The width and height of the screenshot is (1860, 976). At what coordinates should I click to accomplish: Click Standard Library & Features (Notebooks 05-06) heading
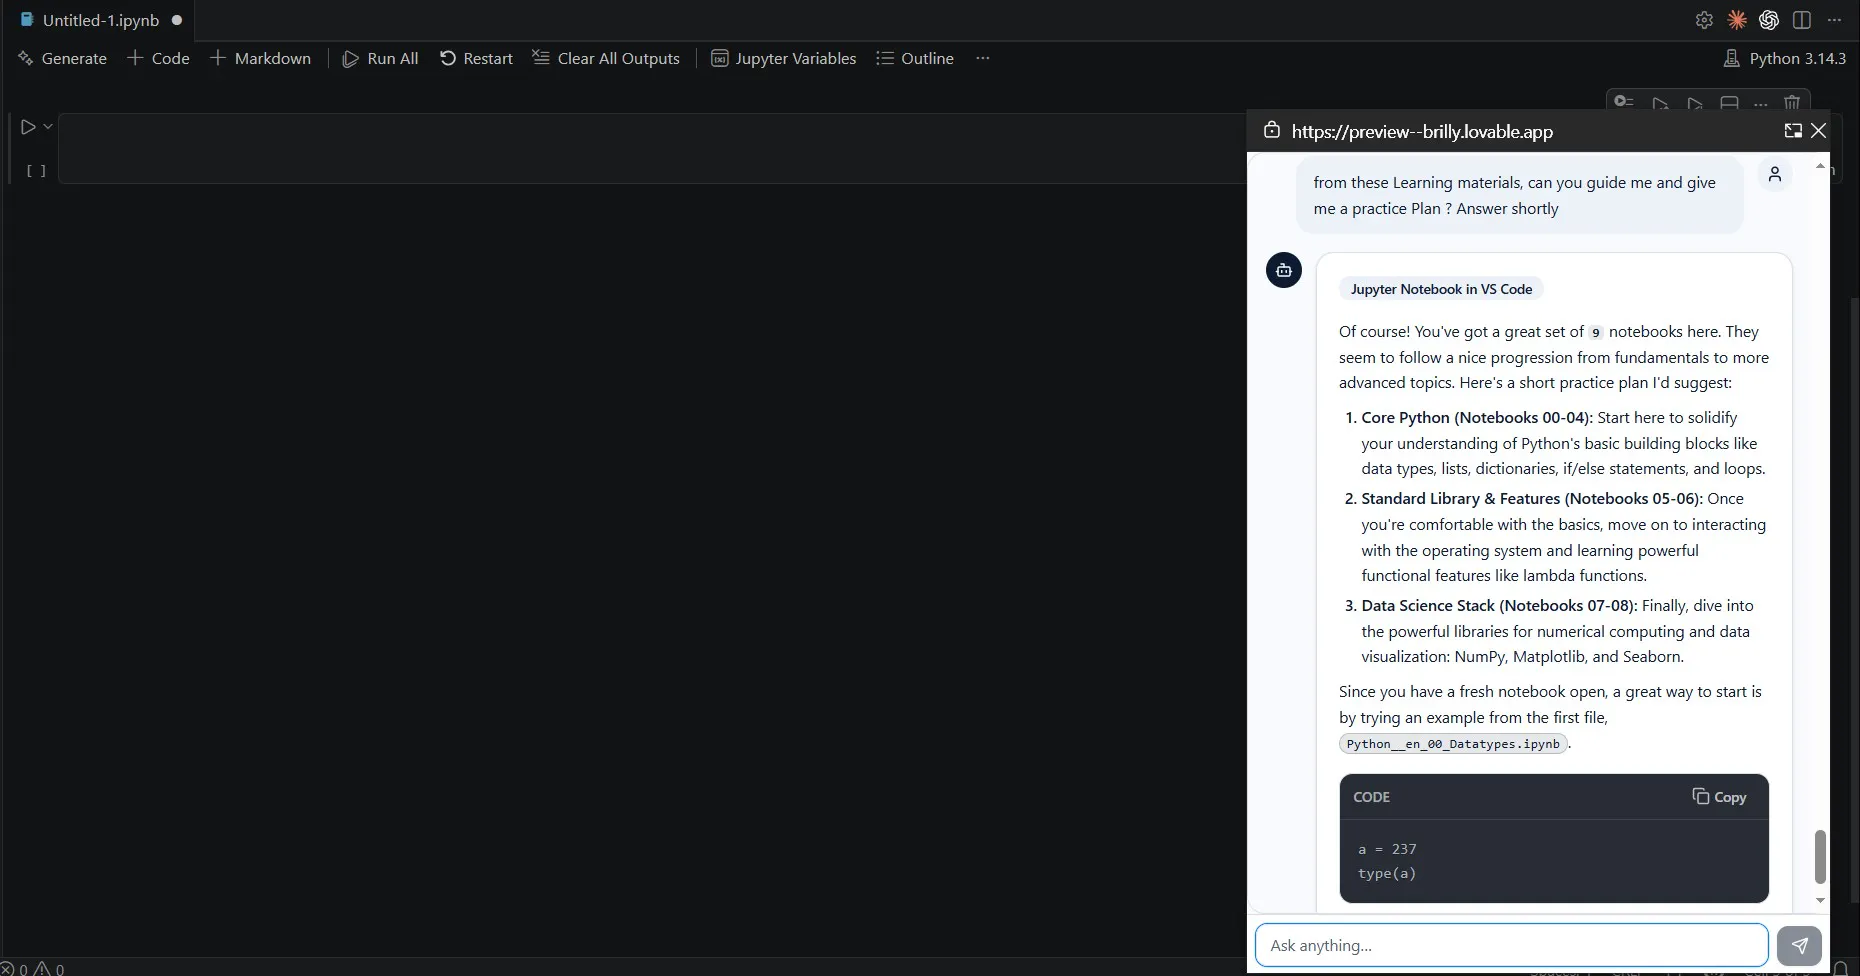(x=1532, y=499)
